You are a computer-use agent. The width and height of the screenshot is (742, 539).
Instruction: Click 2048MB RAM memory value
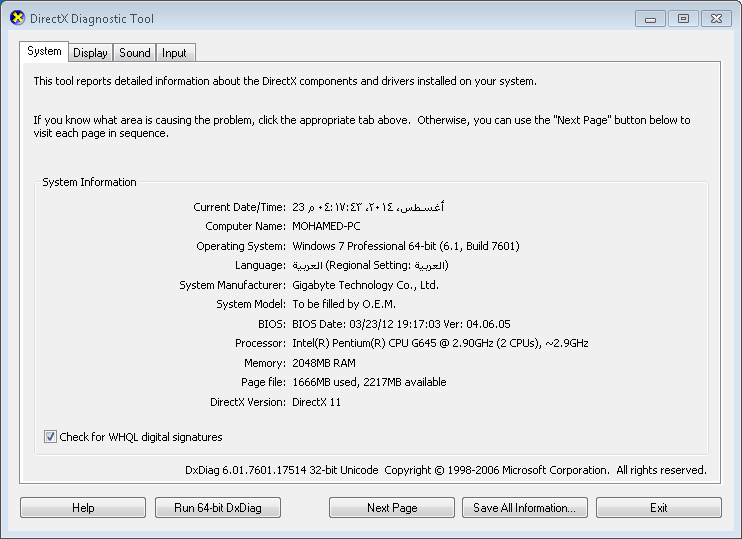[x=324, y=363]
